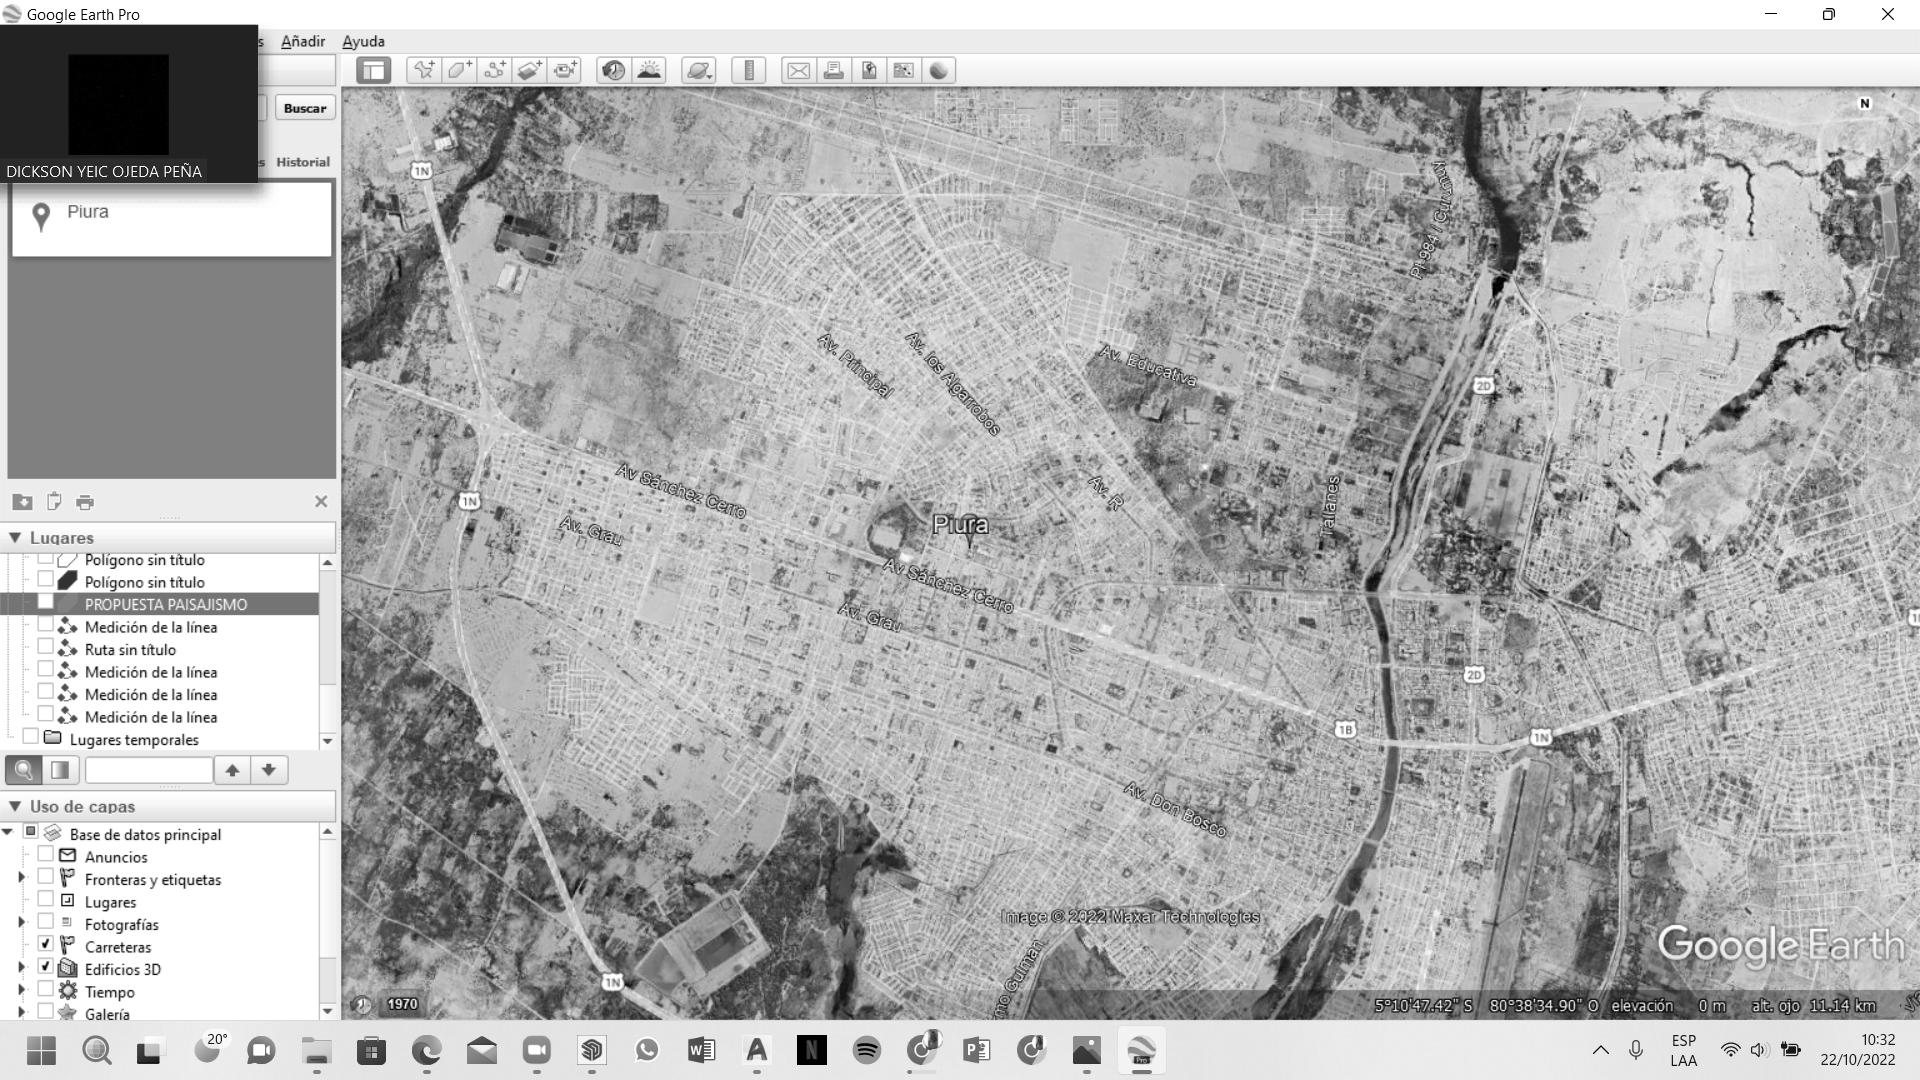Open Spotify from taskbar

(866, 1050)
